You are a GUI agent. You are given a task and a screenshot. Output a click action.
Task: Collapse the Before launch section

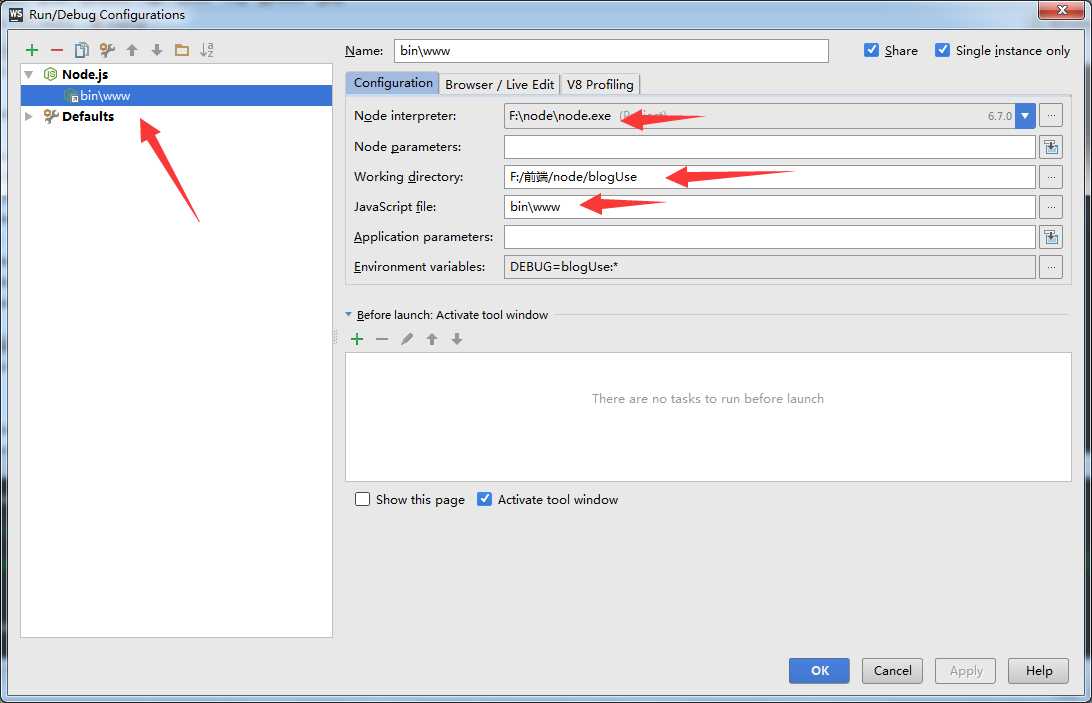(348, 314)
